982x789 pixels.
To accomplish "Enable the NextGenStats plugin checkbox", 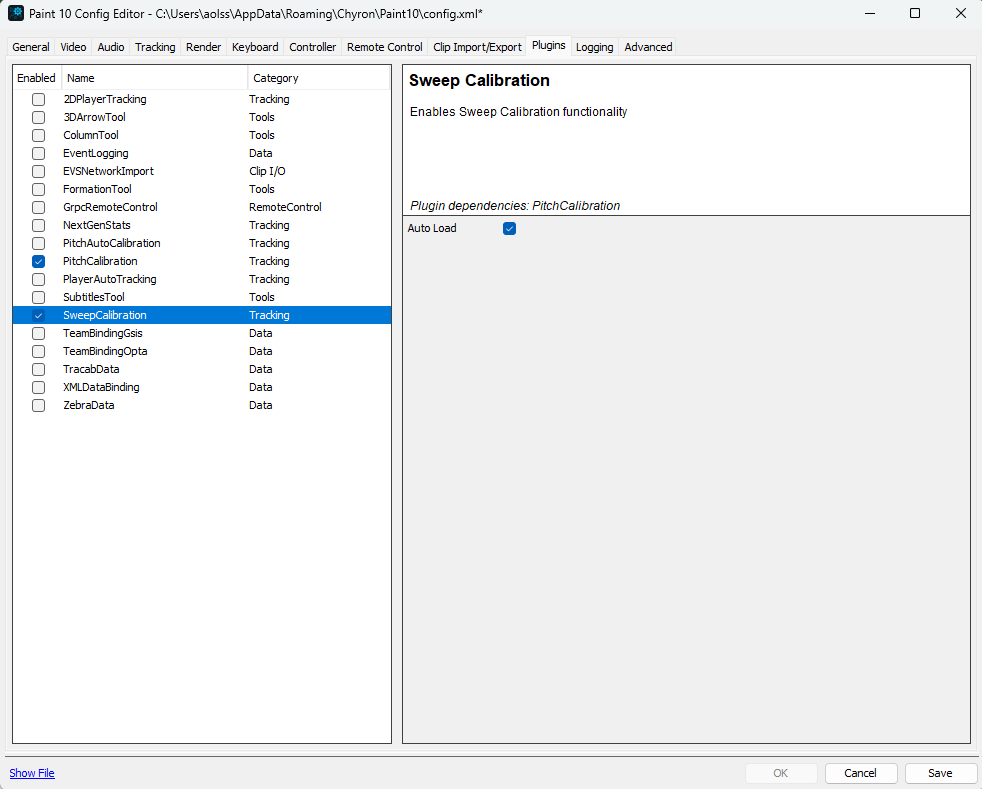I will (x=38, y=225).
